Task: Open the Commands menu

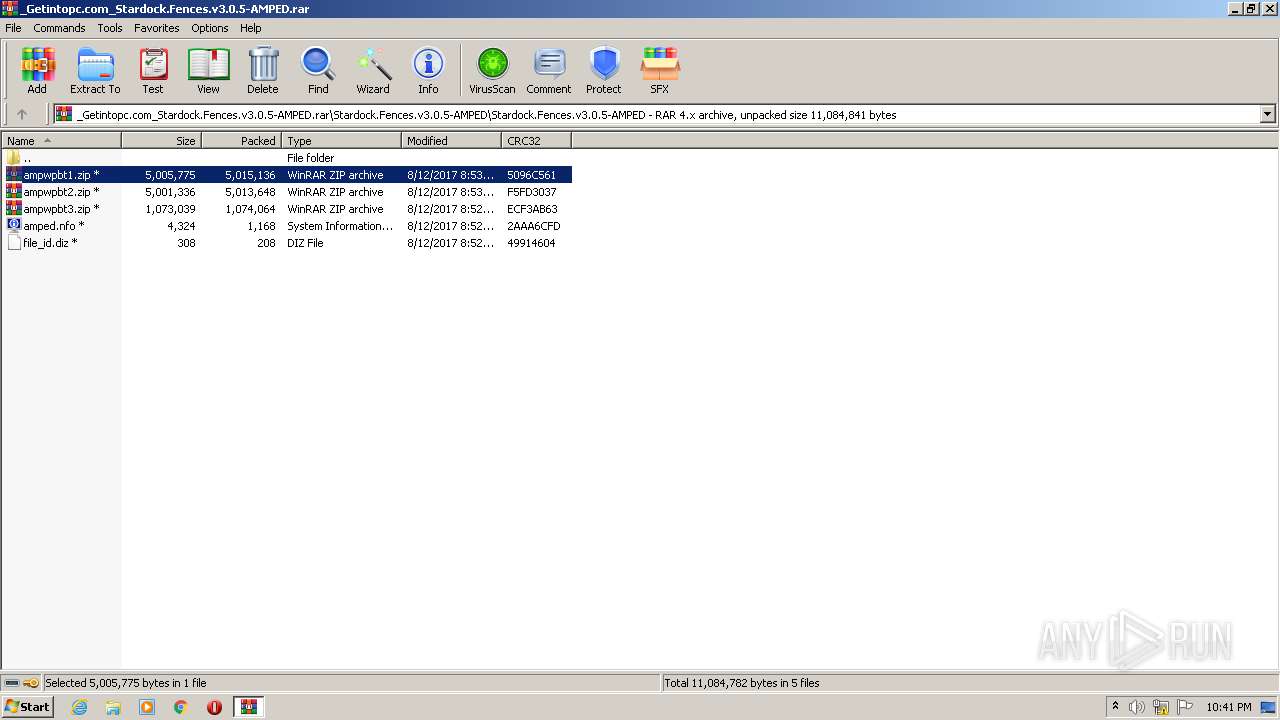Action: click(x=59, y=28)
